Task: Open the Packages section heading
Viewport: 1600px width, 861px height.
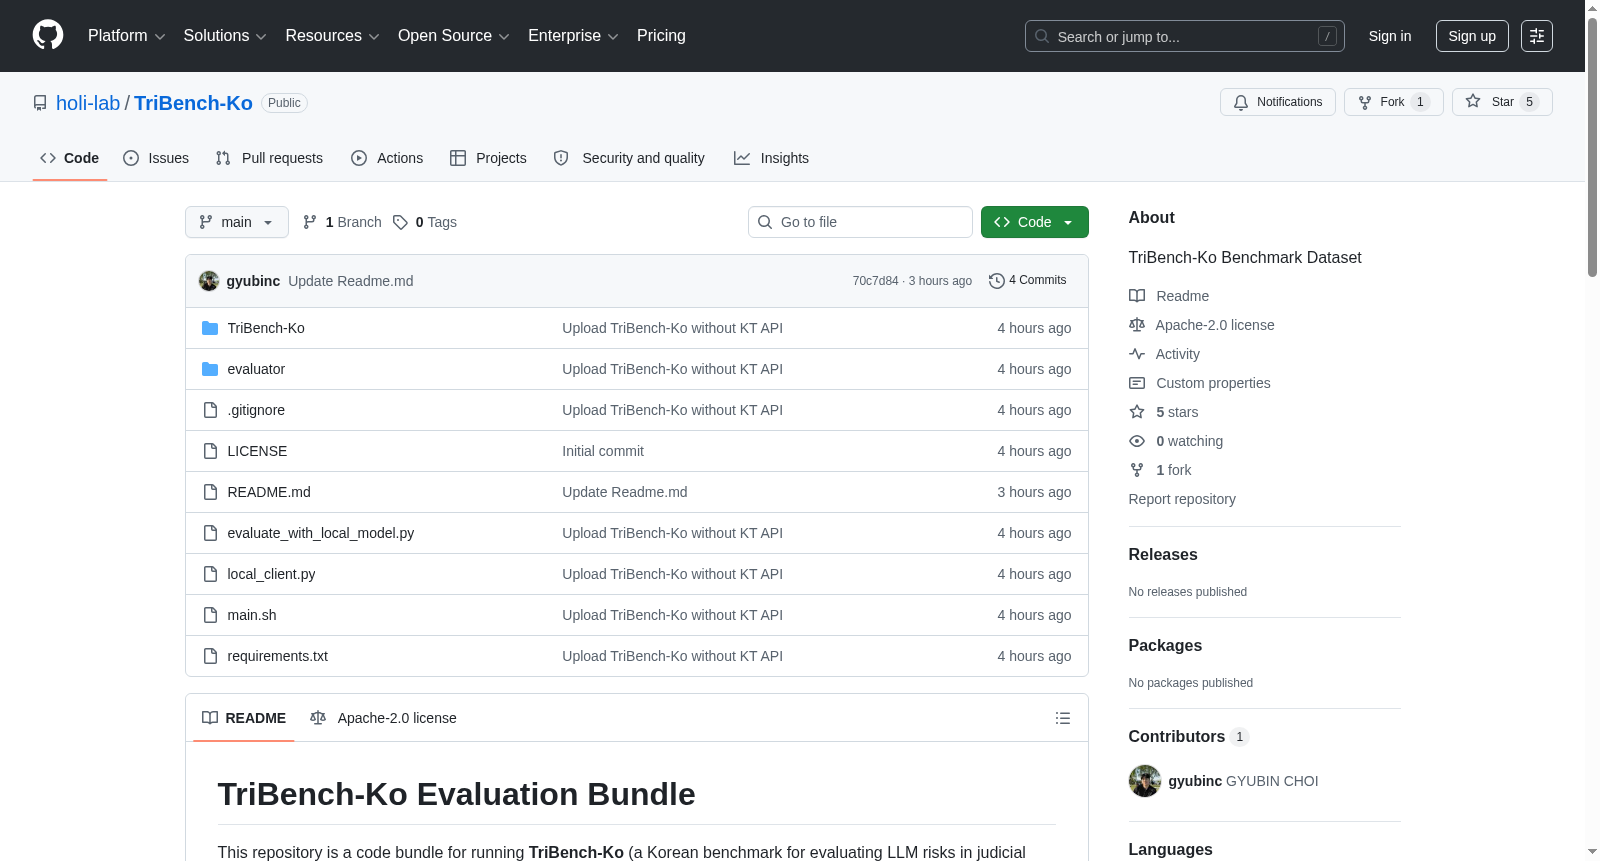Action: [x=1165, y=646]
